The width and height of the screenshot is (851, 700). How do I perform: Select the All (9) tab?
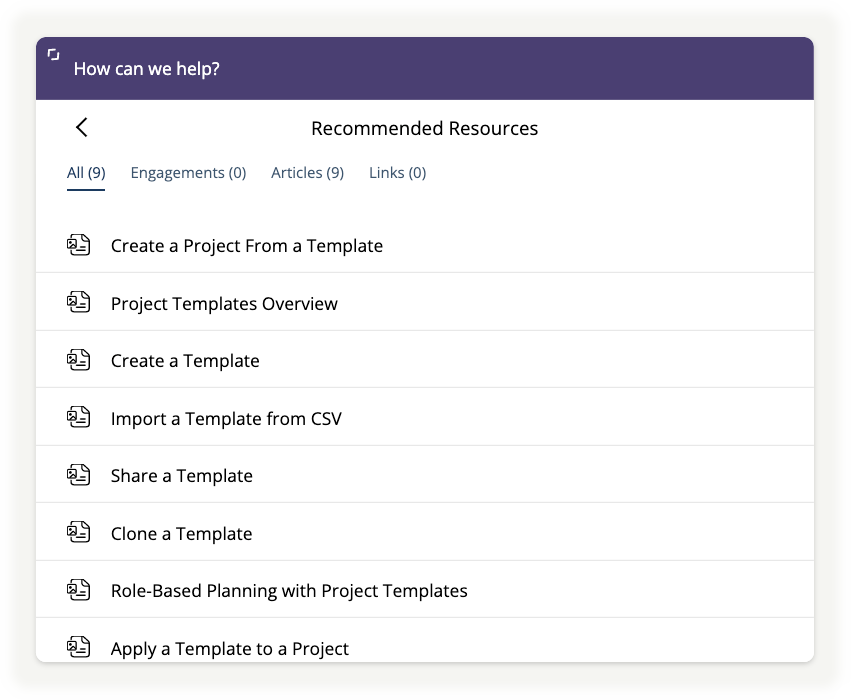point(86,173)
